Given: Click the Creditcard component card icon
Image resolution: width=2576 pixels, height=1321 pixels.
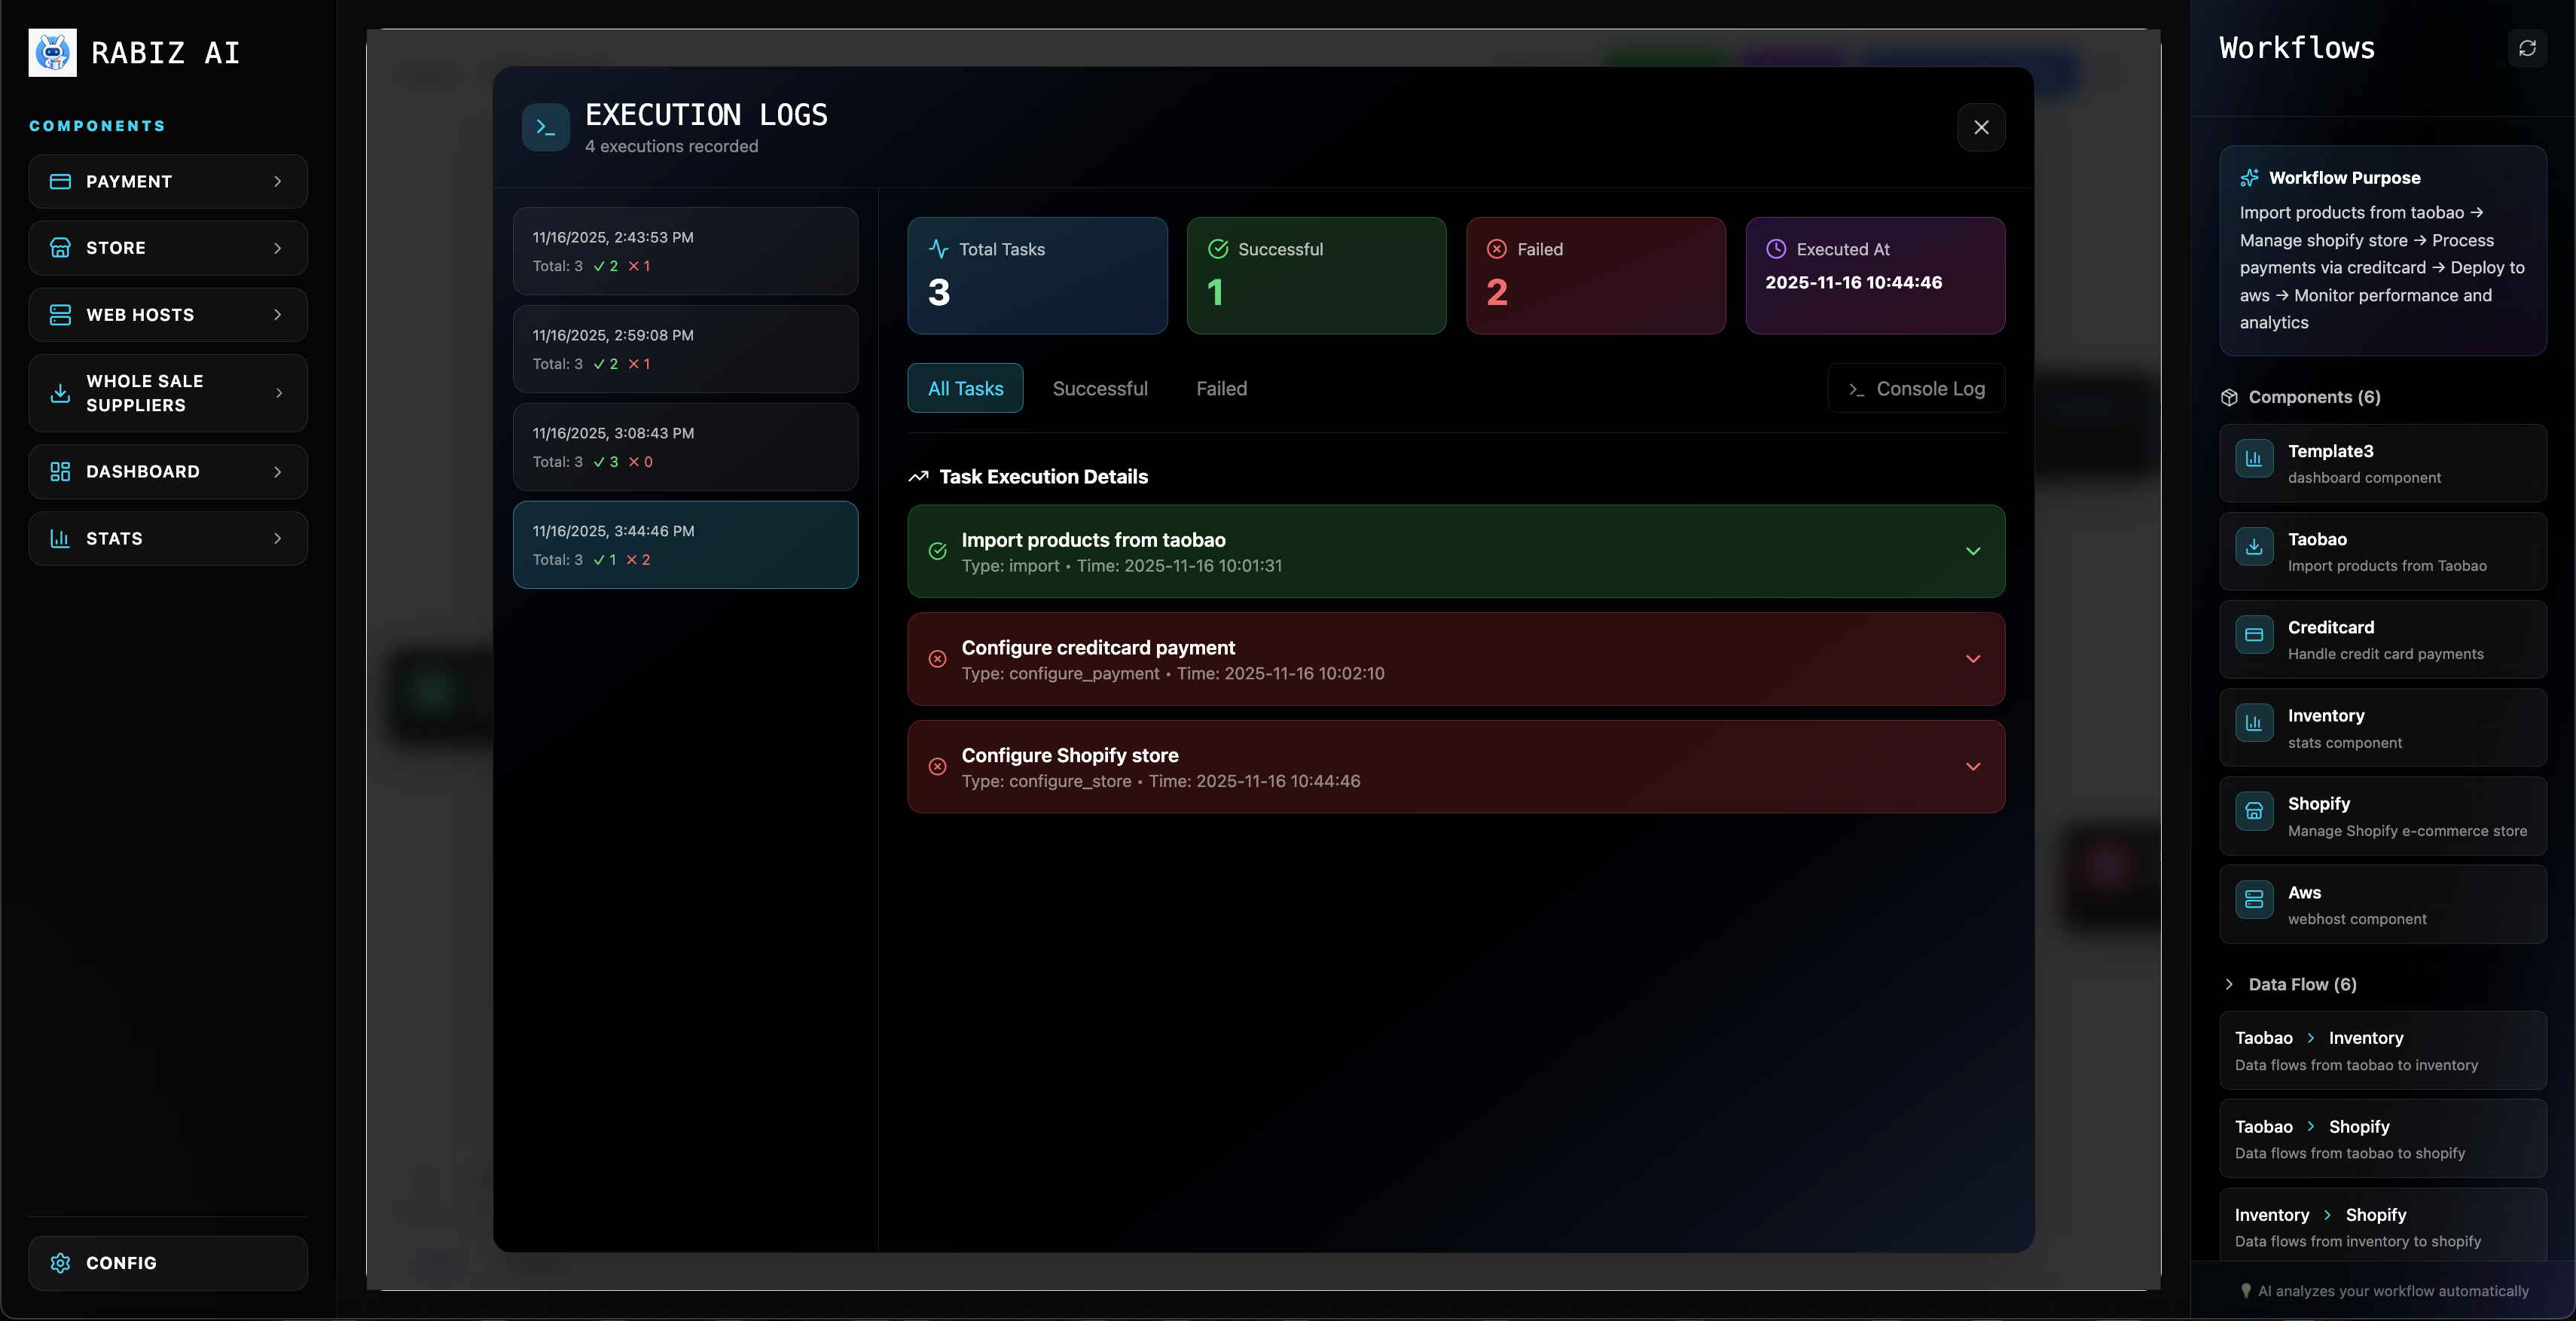Looking at the screenshot, I should tap(2254, 635).
